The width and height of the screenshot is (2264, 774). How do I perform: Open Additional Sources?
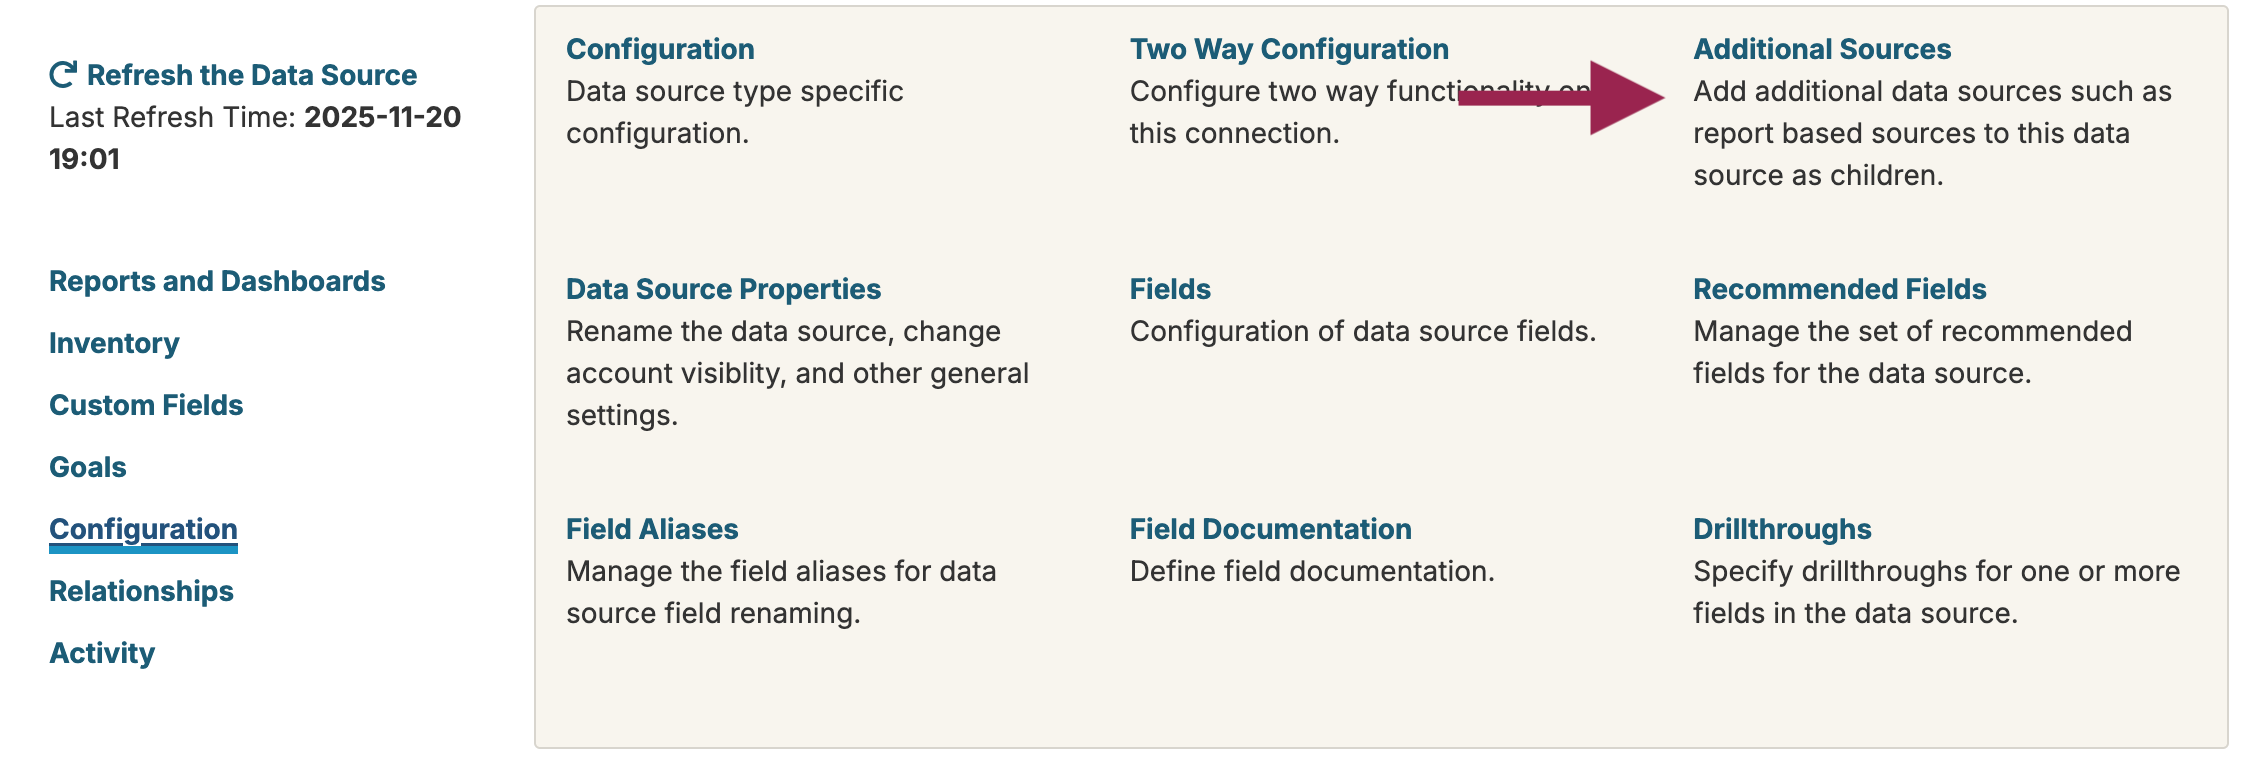[1821, 49]
